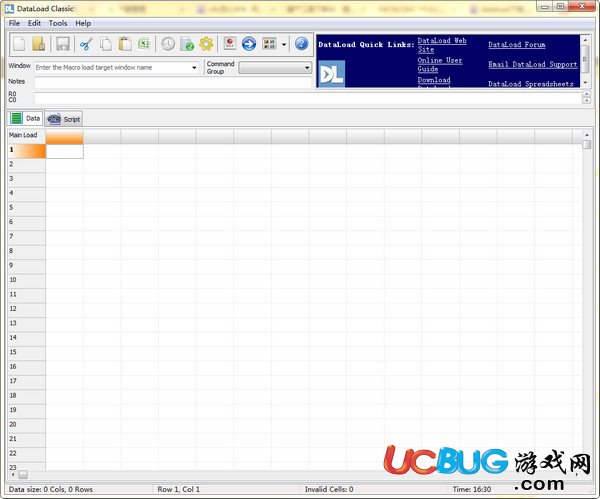The image size is (600, 499).
Task: Click the green Excel spreadsheet icon
Action: (x=144, y=44)
